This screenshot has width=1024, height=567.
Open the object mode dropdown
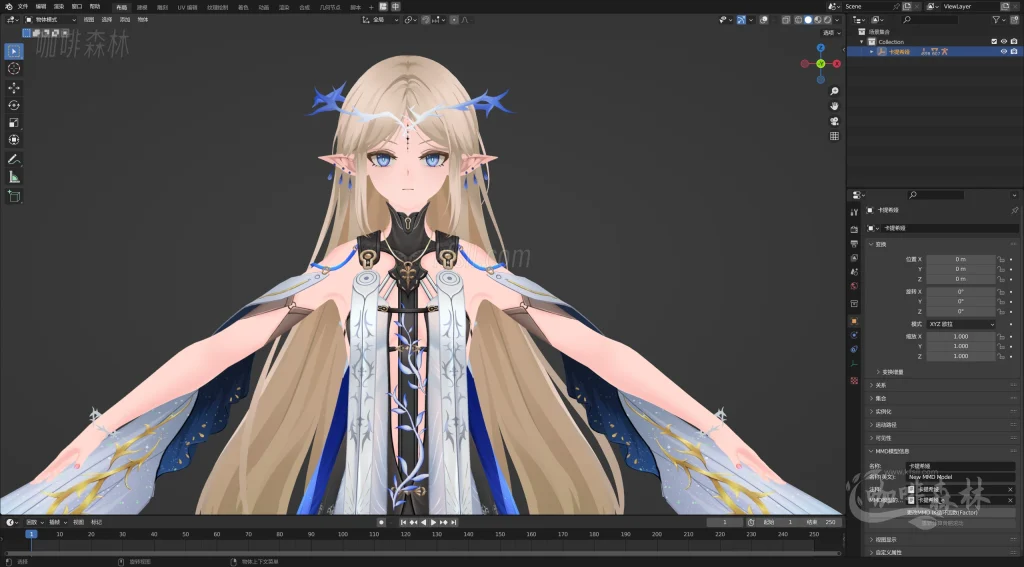tap(50, 20)
